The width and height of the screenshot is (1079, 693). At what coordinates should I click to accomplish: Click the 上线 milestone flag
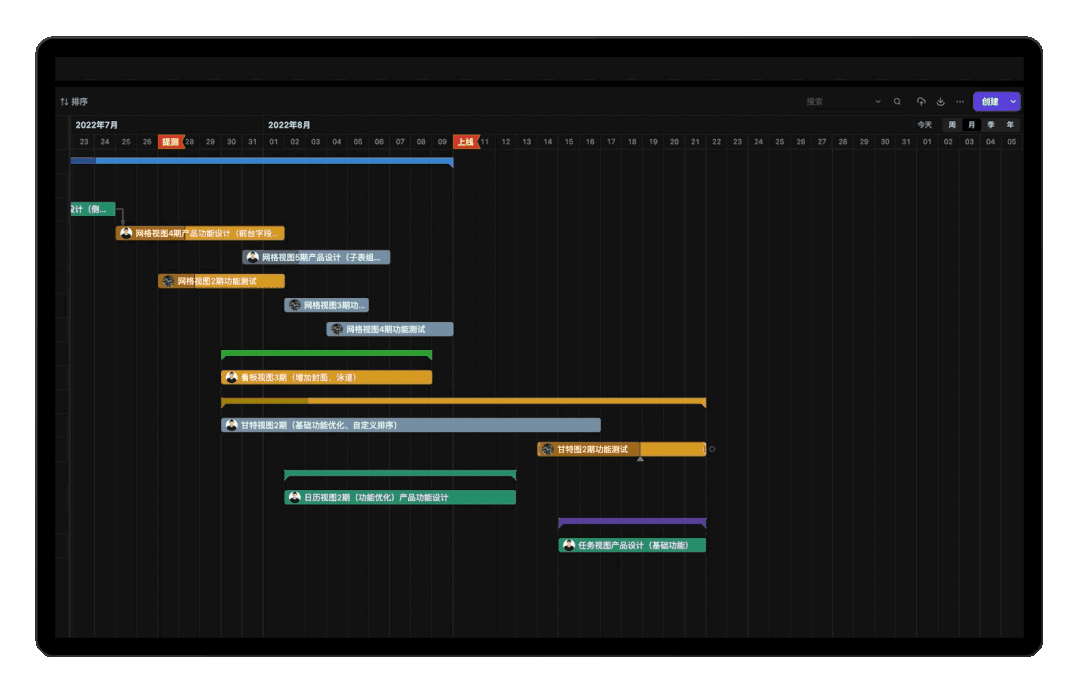pos(466,142)
